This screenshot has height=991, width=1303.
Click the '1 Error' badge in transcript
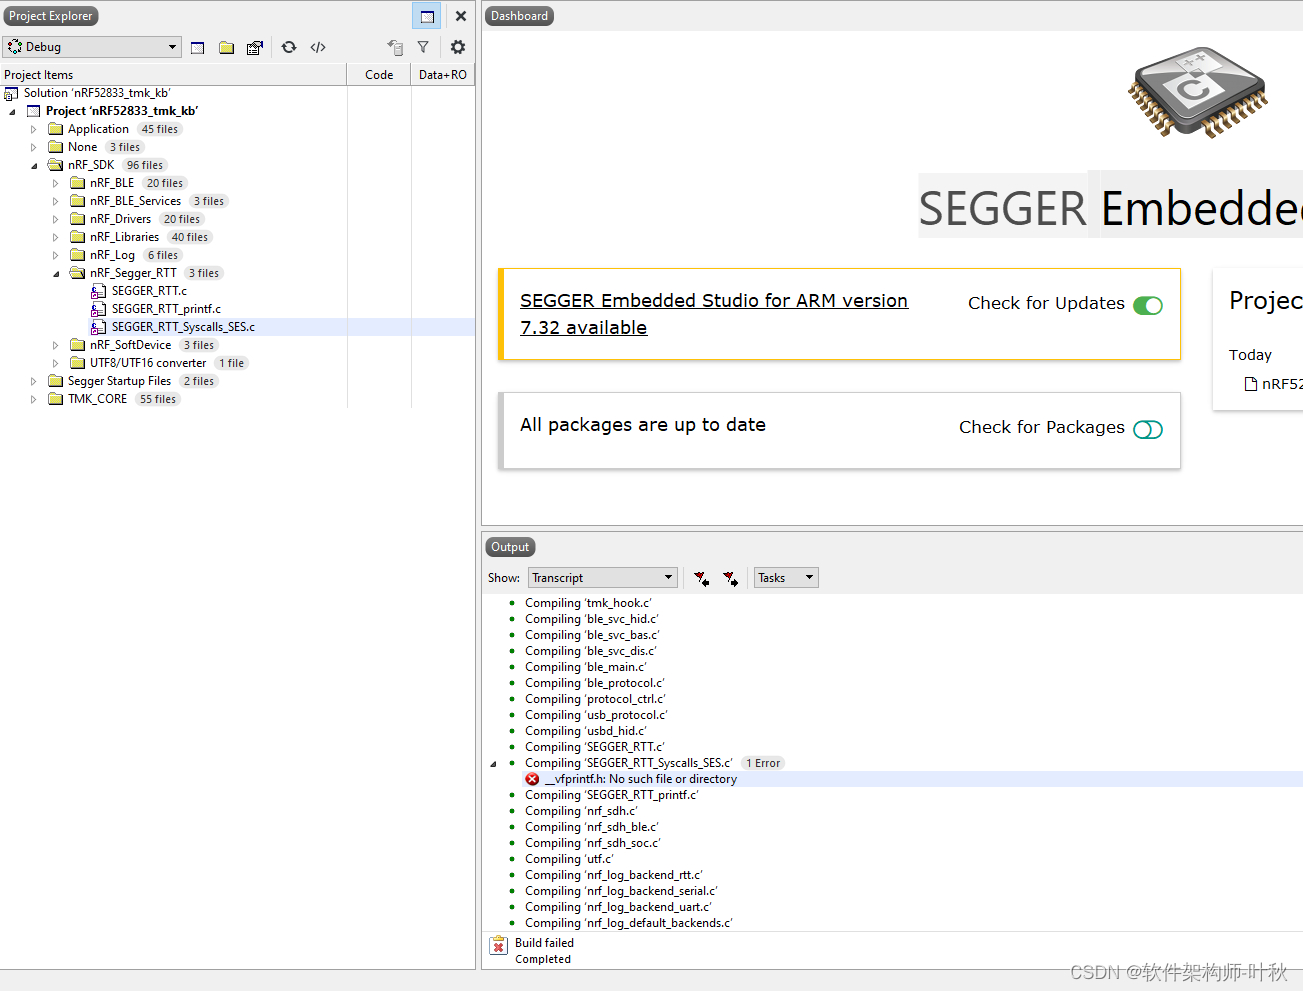763,763
